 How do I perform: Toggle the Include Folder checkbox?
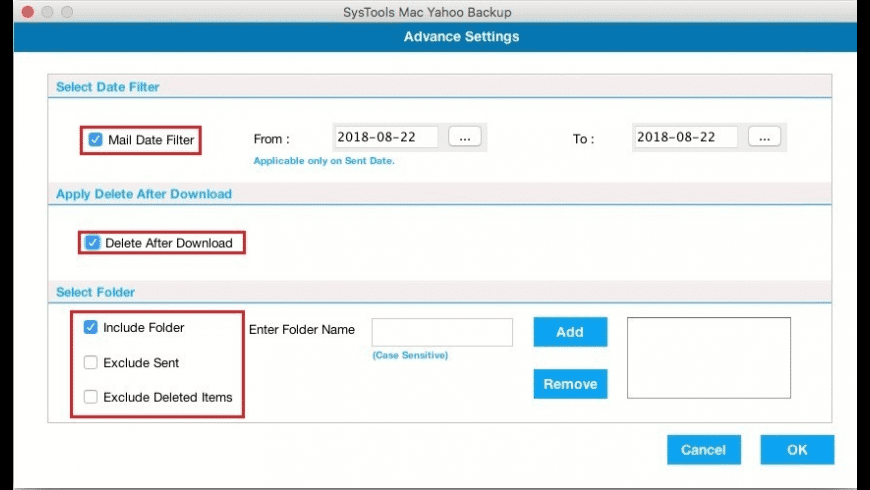pyautogui.click(x=90, y=327)
